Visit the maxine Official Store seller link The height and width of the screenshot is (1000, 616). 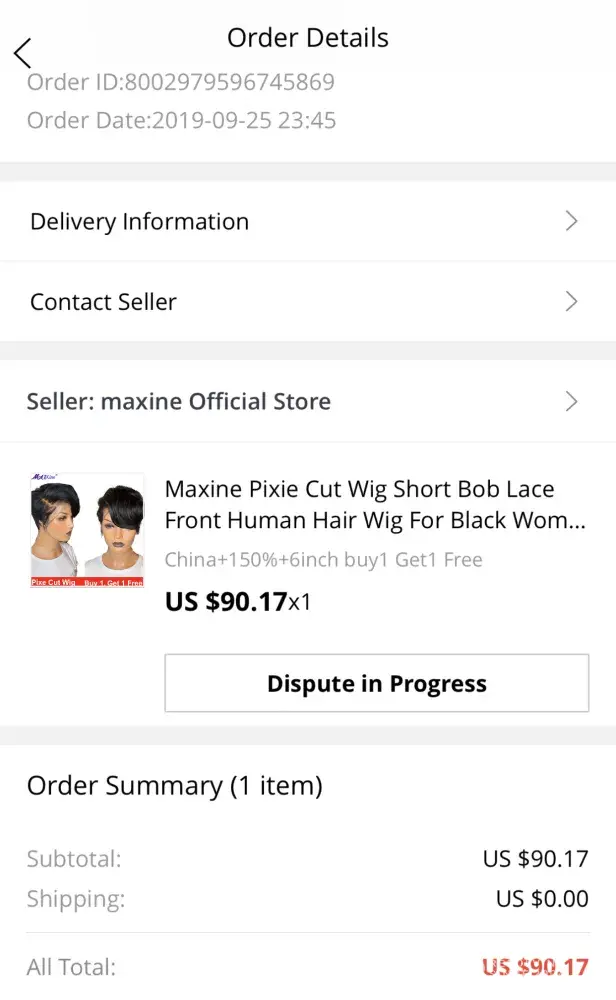point(179,402)
